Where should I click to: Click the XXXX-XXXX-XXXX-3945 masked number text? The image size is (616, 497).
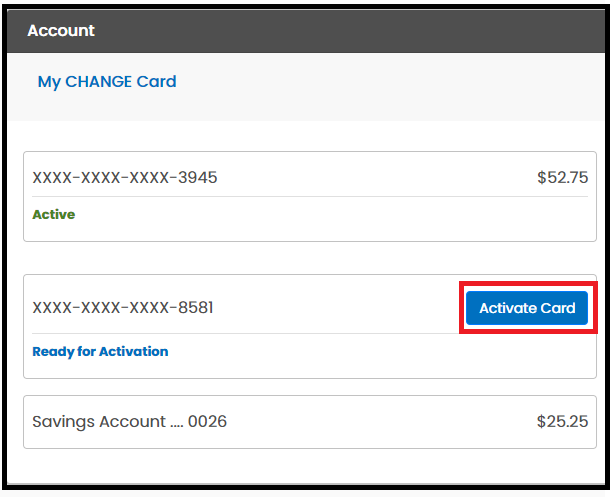coord(125,178)
